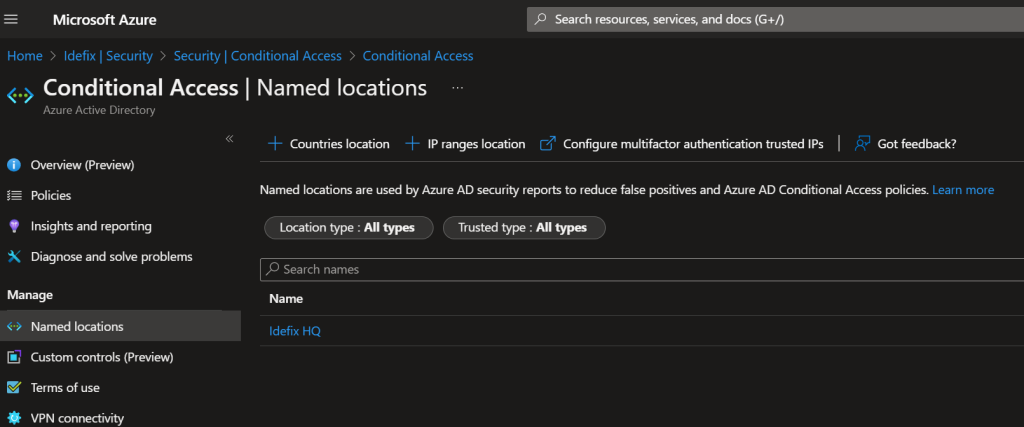Viewport: 1024px width, 427px height.
Task: Go to Insights and reporting
Action: [91, 226]
